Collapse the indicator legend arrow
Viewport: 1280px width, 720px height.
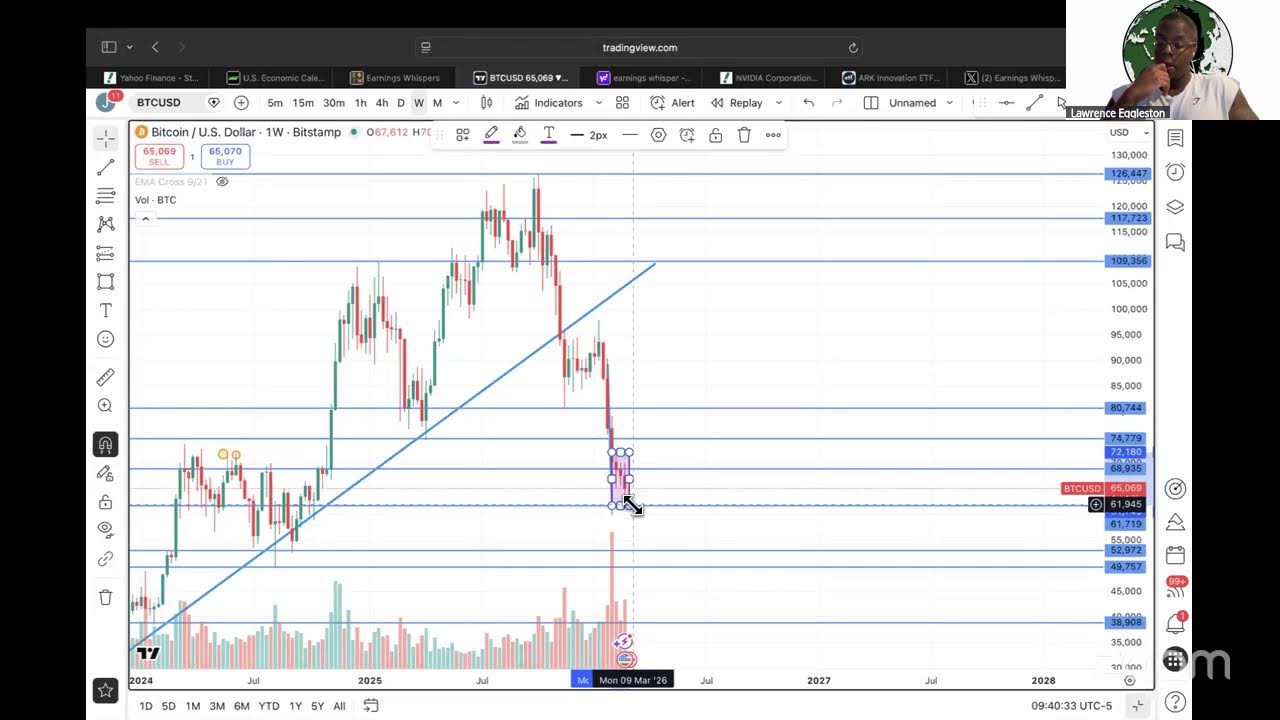click(x=145, y=218)
